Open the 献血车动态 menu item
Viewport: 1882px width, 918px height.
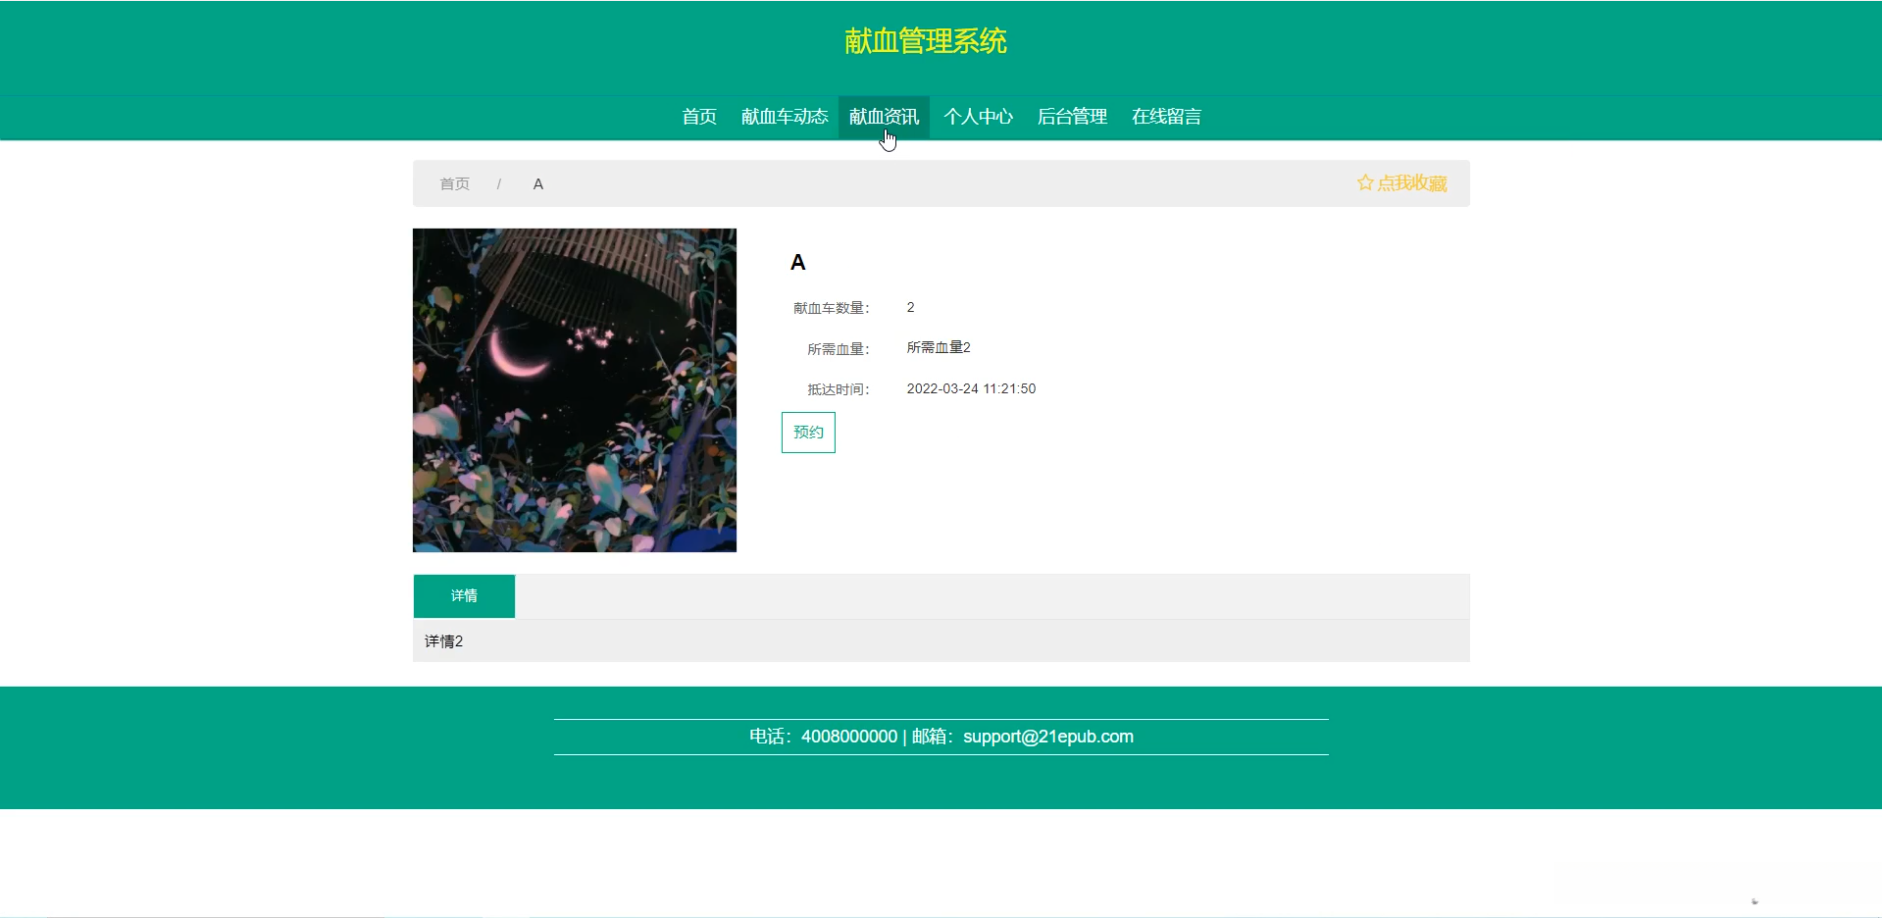(x=785, y=117)
